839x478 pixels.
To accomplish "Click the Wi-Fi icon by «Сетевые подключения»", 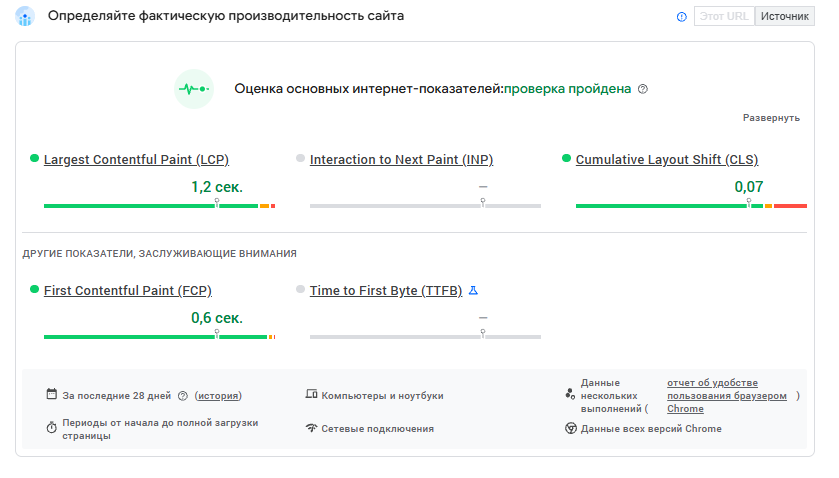I will 311,428.
